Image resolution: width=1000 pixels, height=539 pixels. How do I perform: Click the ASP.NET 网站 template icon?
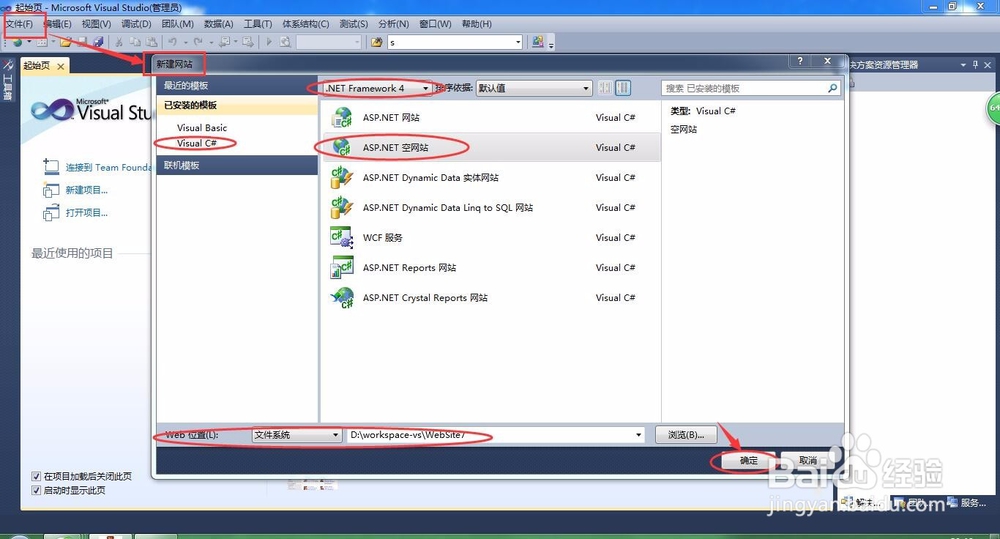point(342,117)
